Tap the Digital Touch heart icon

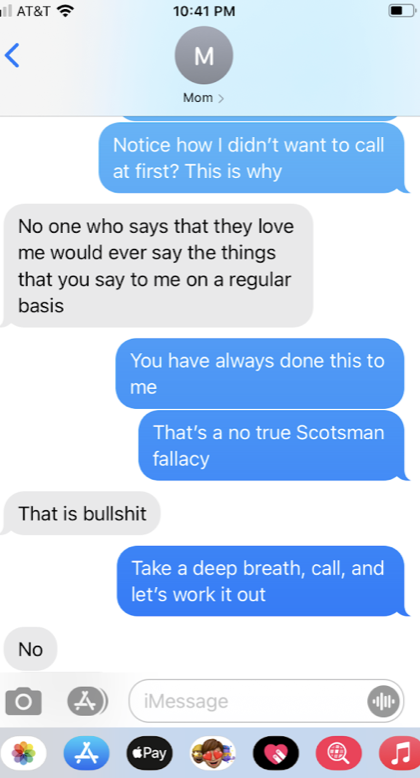[x=276, y=753]
